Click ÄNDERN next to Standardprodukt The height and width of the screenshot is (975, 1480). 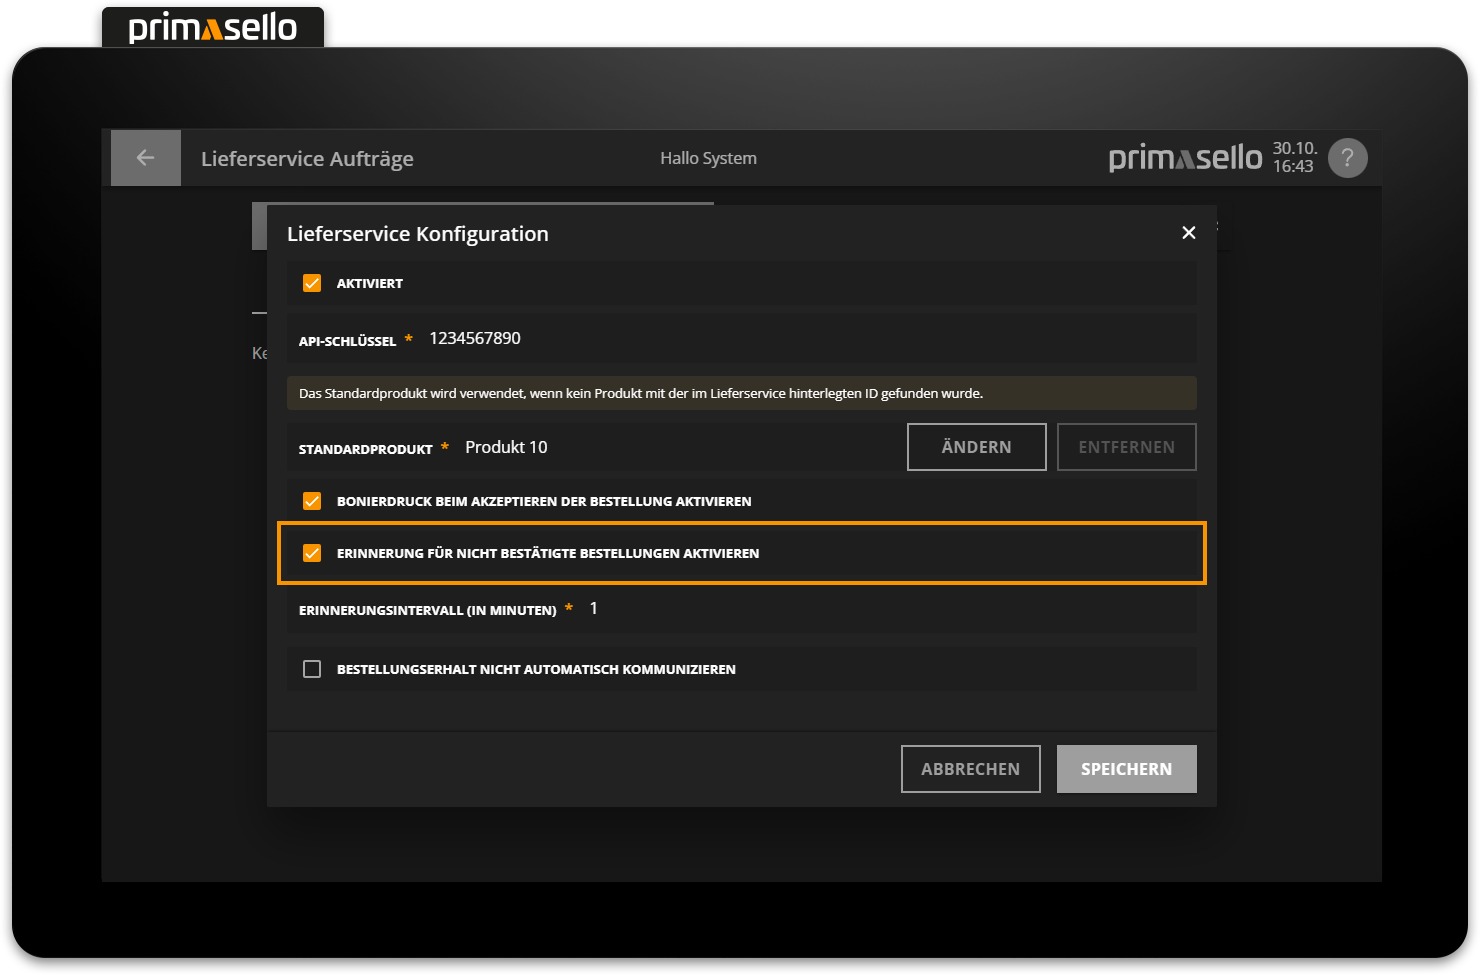(x=976, y=447)
